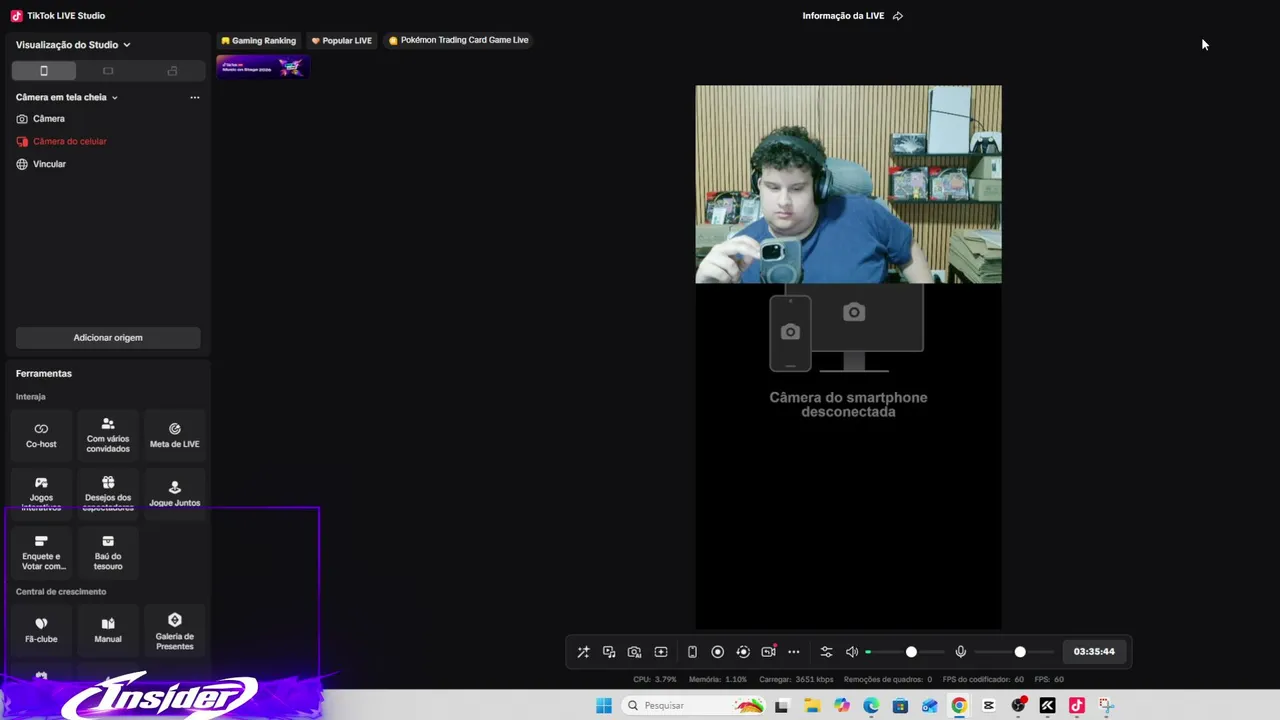Screen dimensions: 1280x720
Task: Click the 03:35:44 live timer button
Action: [1094, 652]
